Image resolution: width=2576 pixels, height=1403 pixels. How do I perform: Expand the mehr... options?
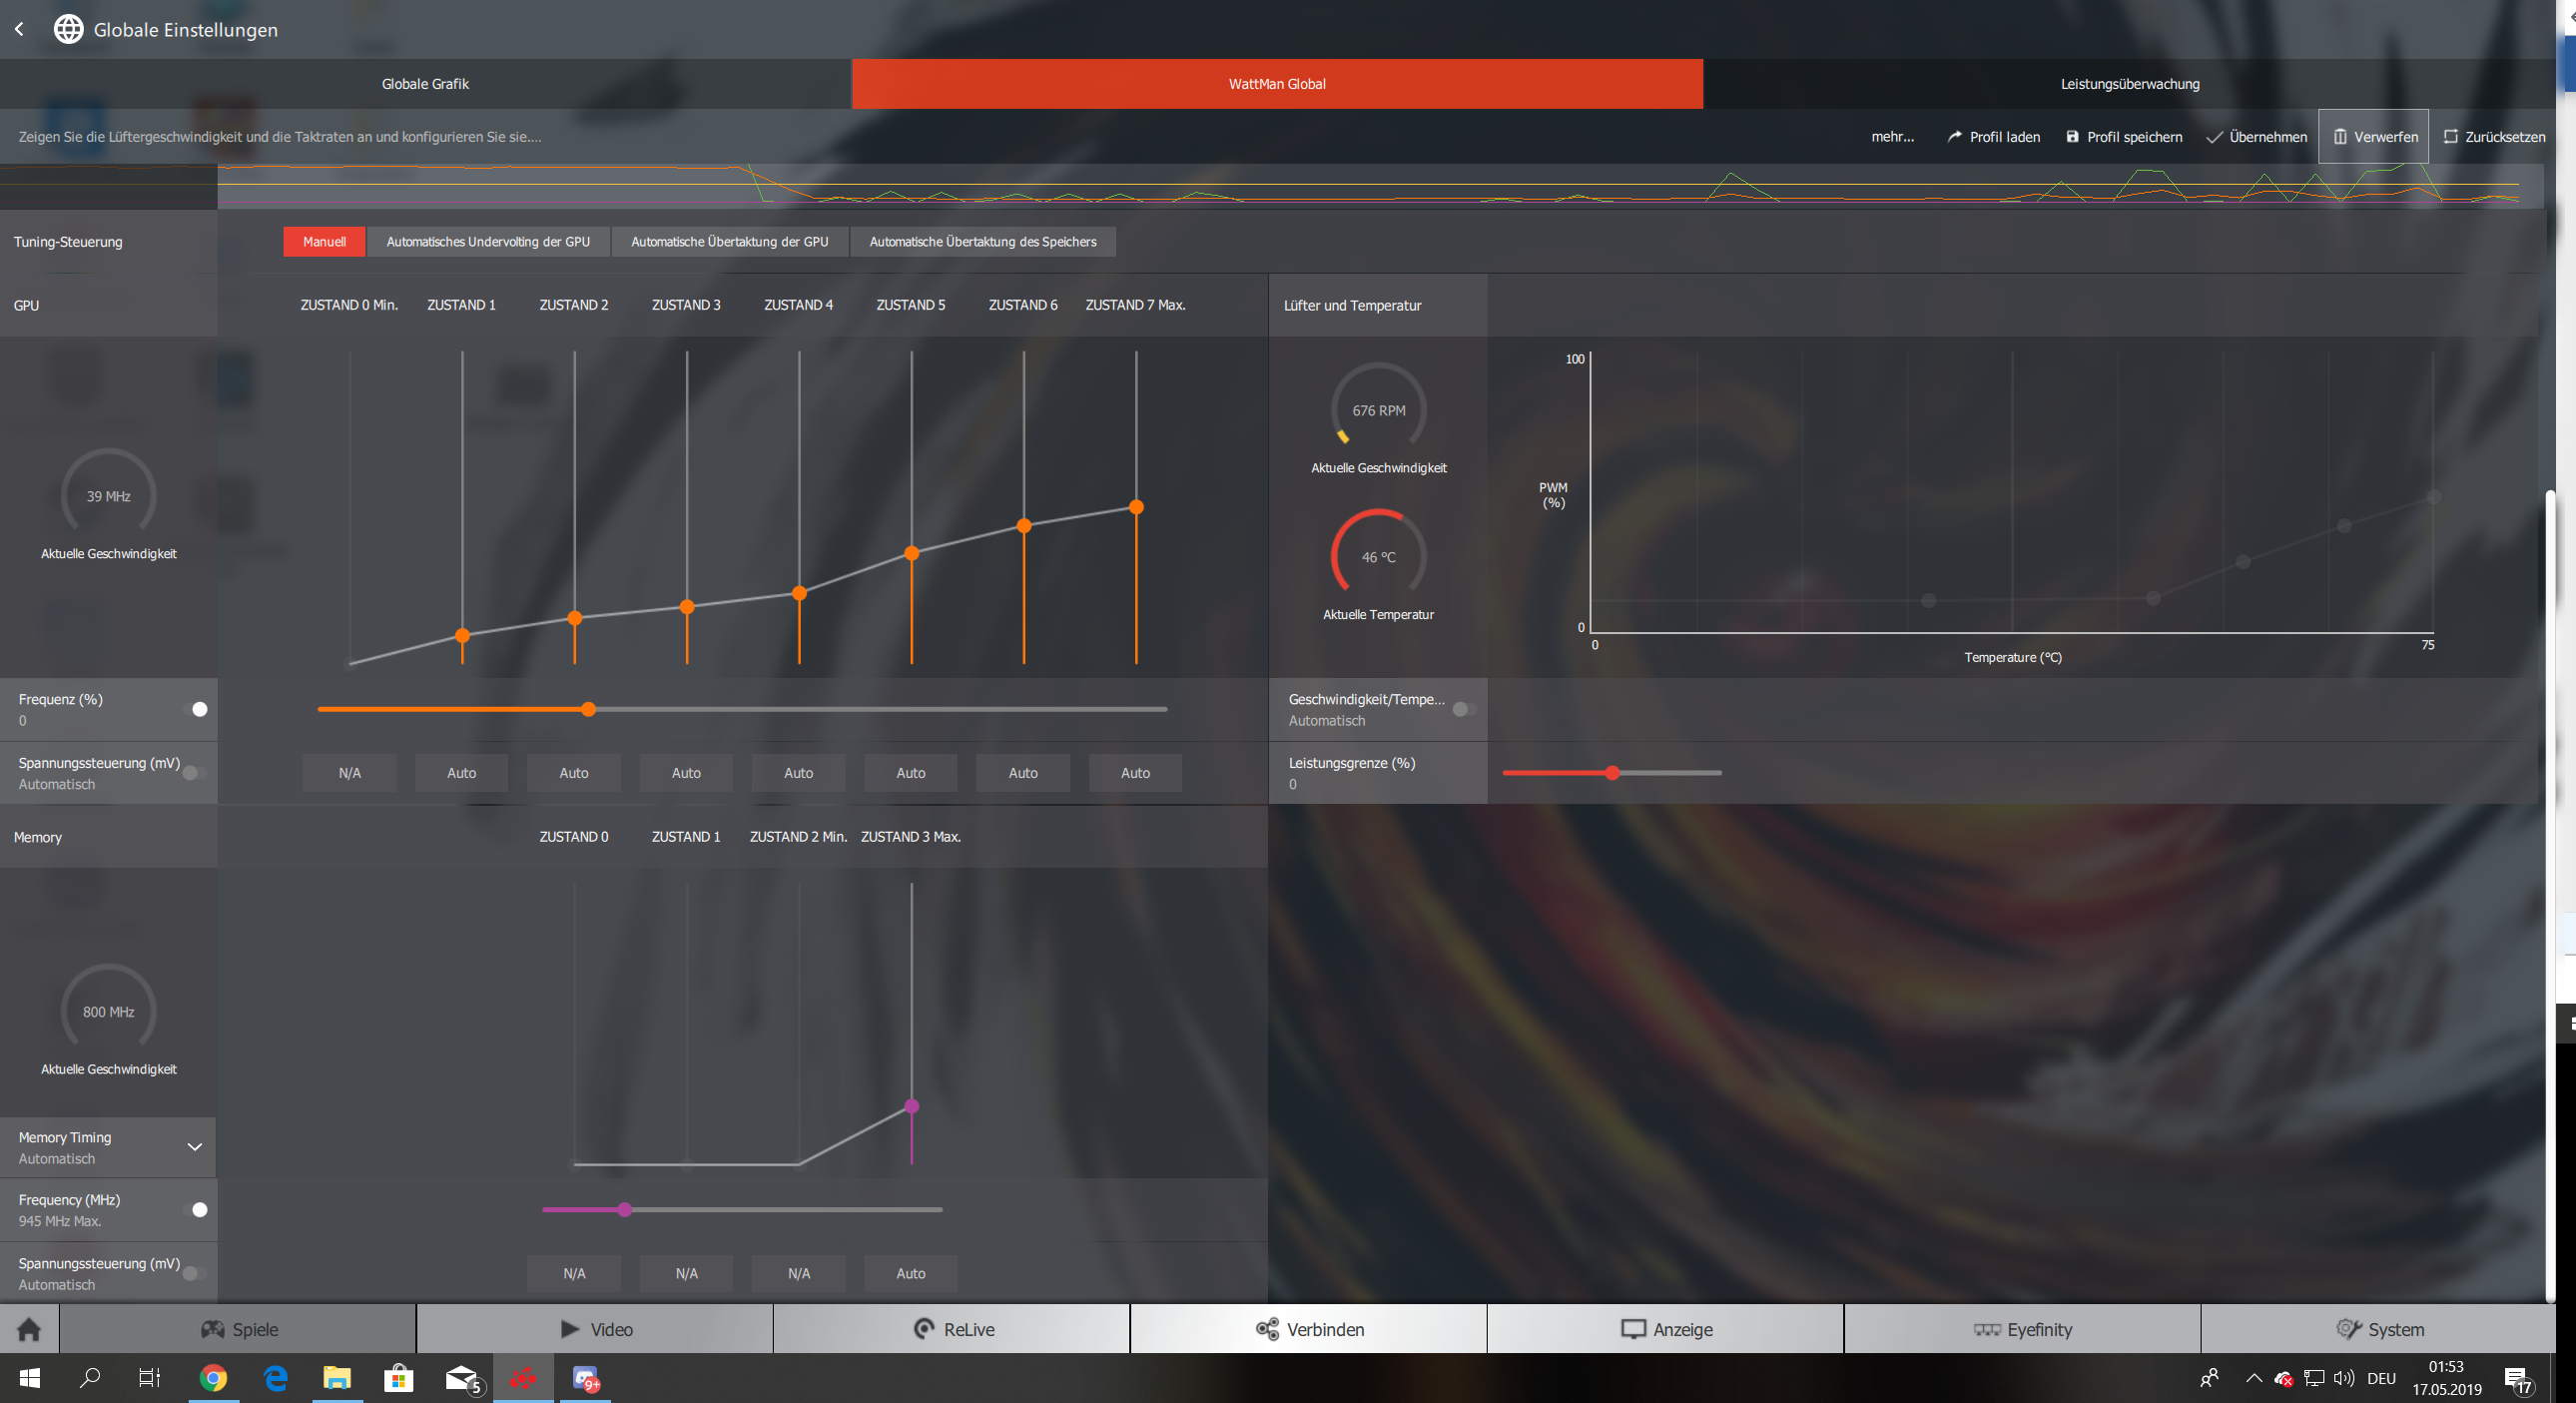point(1892,137)
